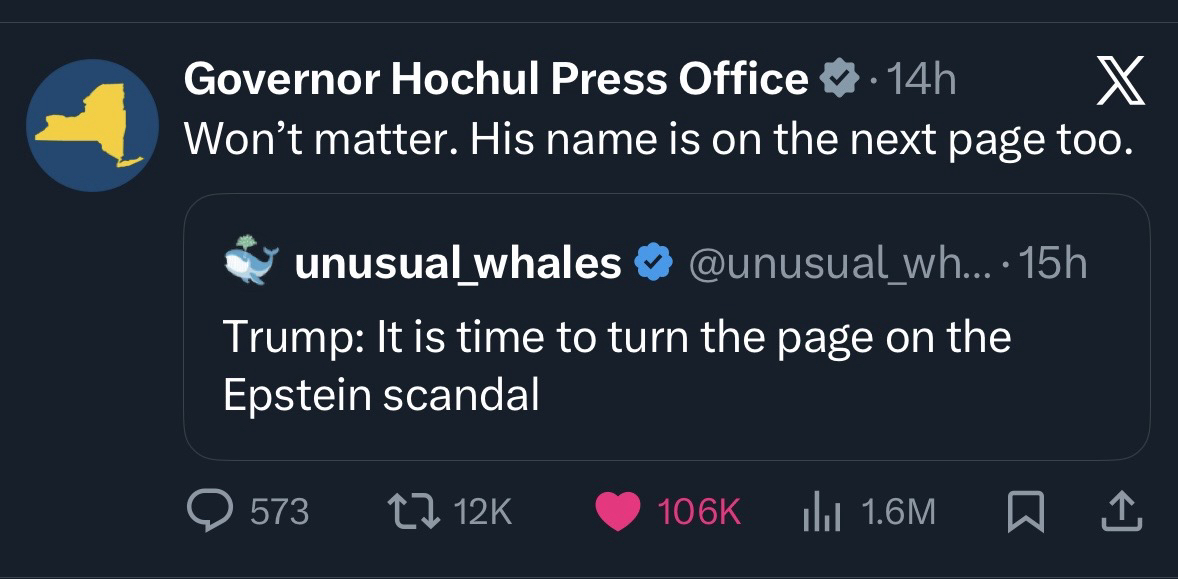1178x579 pixels.
Task: Share the tweet with the upload arrow icon
Action: click(1118, 512)
